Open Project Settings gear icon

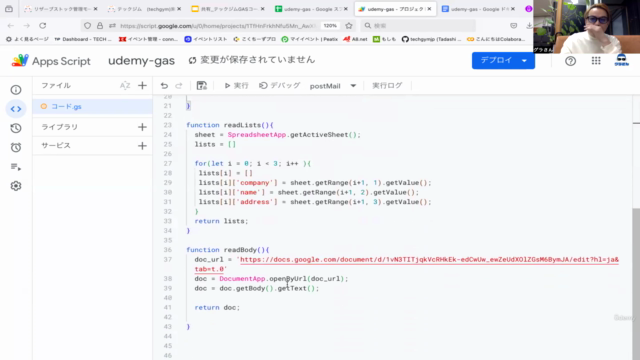click(16, 186)
